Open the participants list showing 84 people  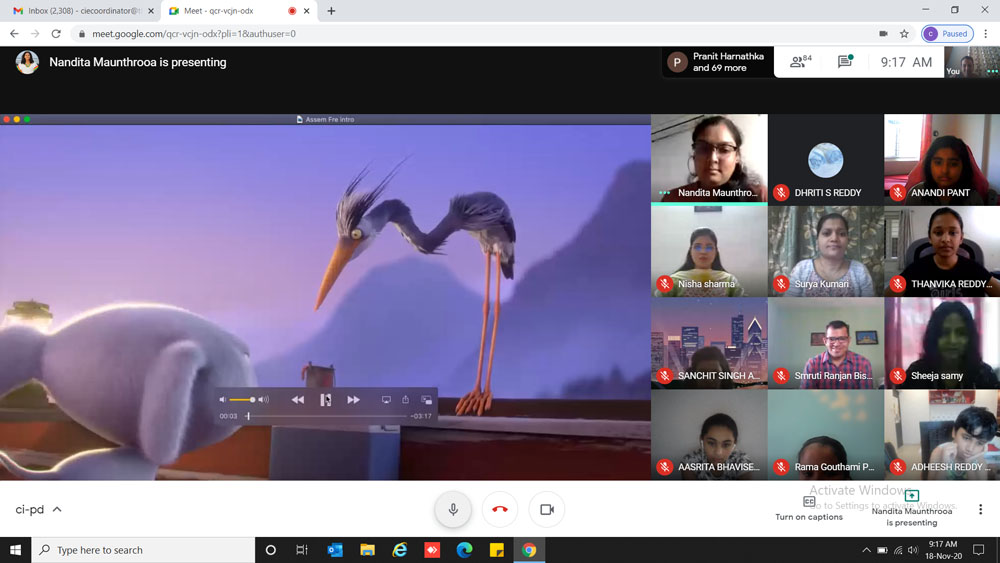tap(801, 61)
